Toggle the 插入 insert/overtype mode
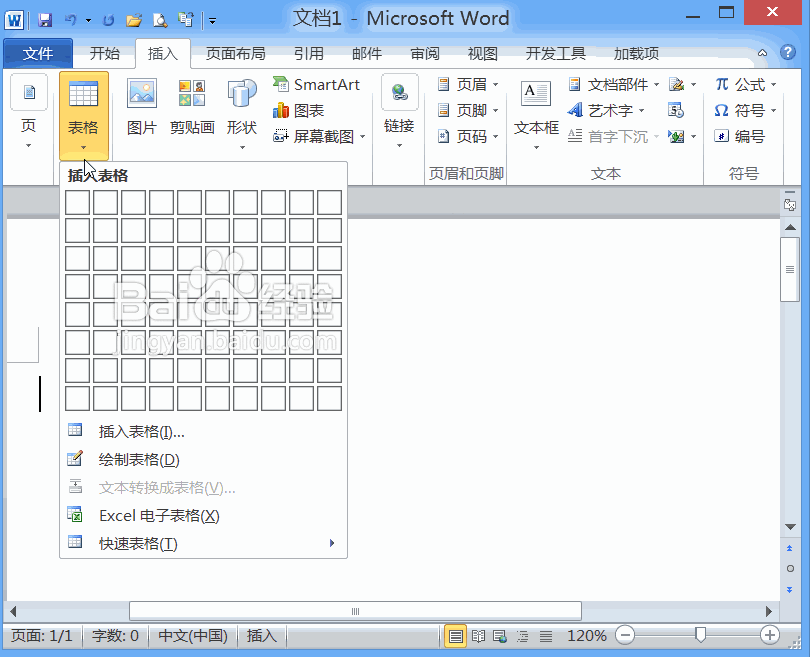 coord(261,635)
